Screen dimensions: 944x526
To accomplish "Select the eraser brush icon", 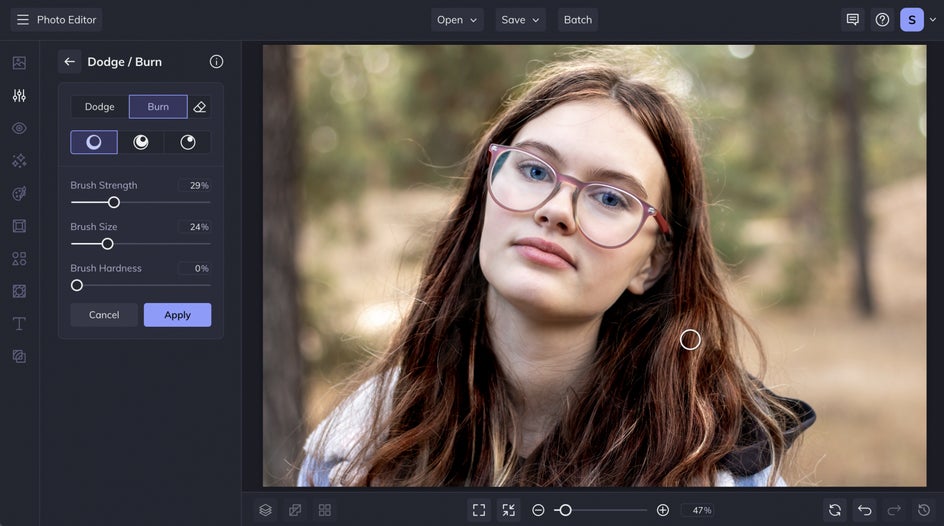I will pyautogui.click(x=200, y=107).
